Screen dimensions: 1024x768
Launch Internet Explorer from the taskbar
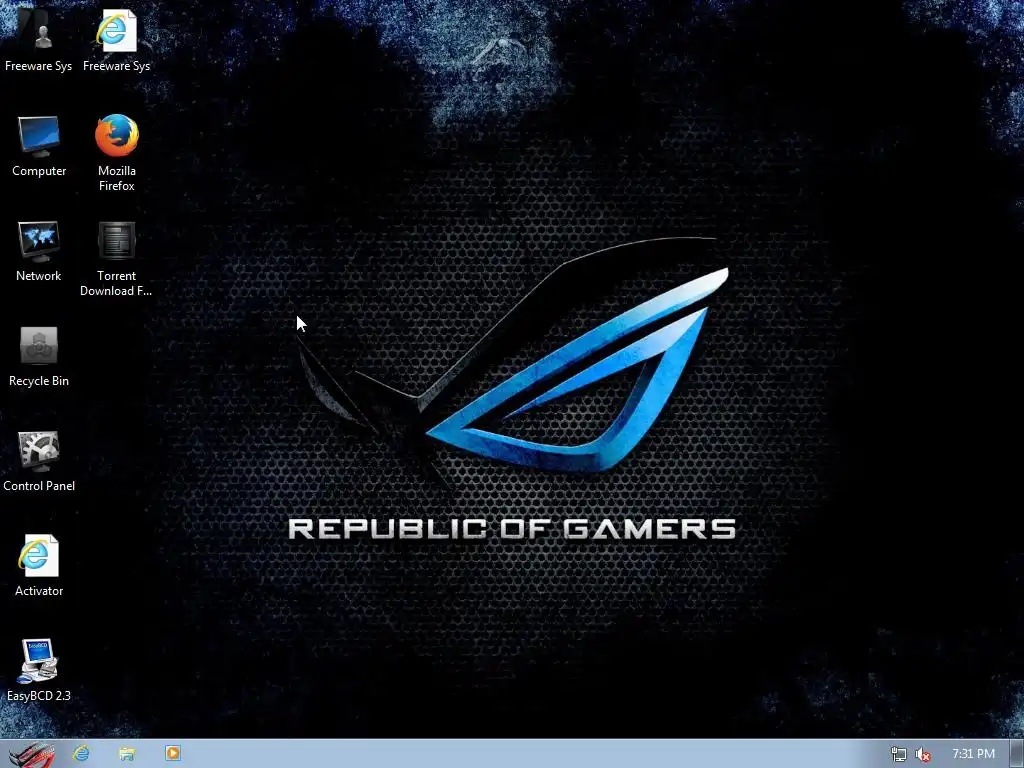point(81,754)
